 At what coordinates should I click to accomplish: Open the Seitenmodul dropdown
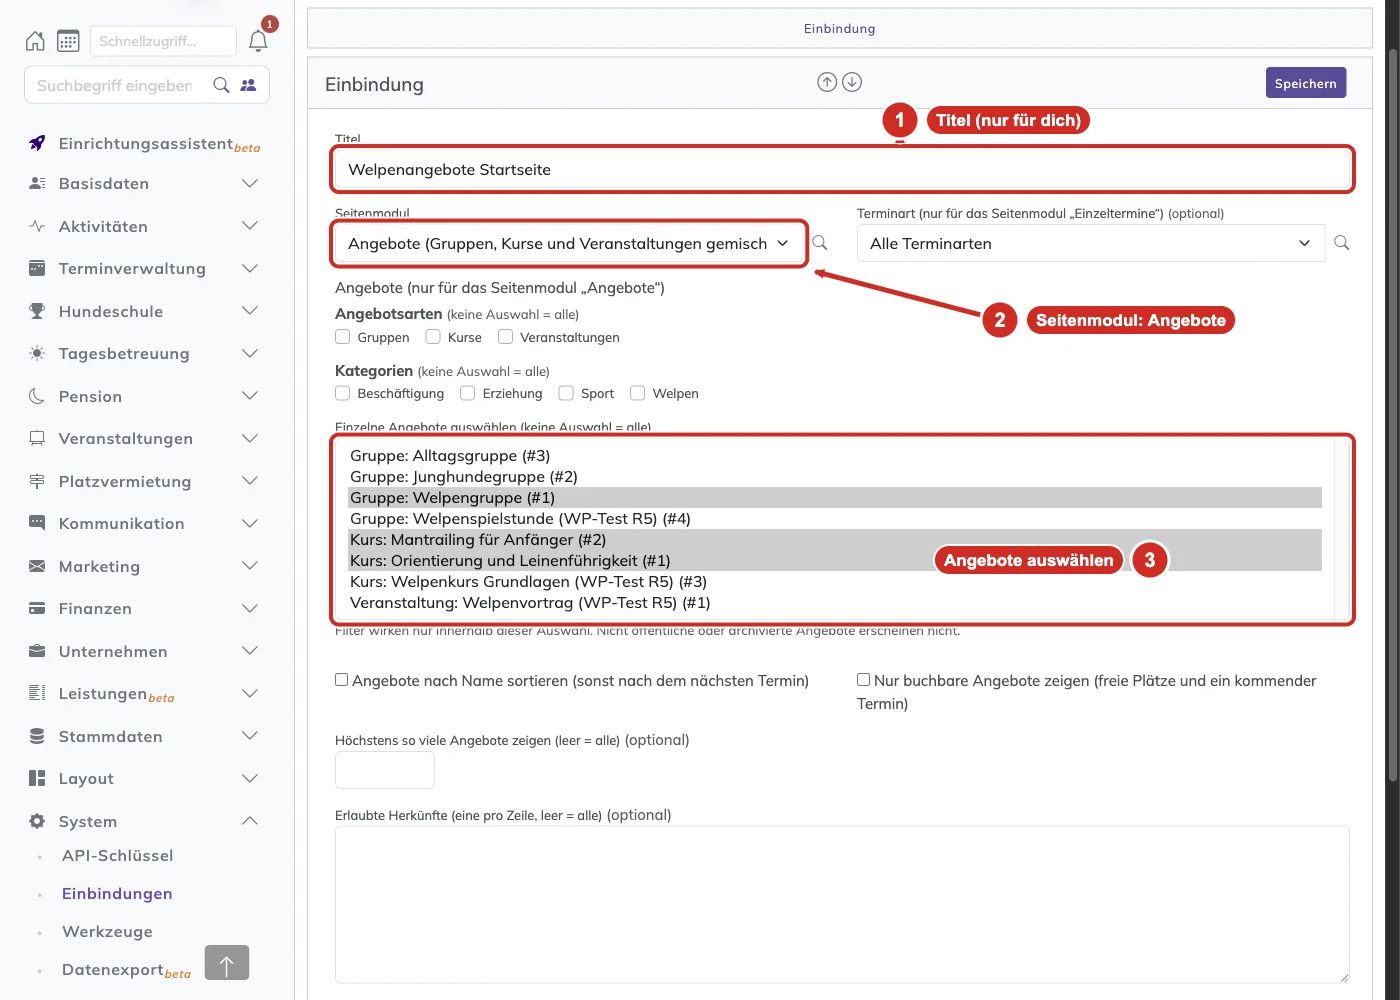[x=569, y=243]
